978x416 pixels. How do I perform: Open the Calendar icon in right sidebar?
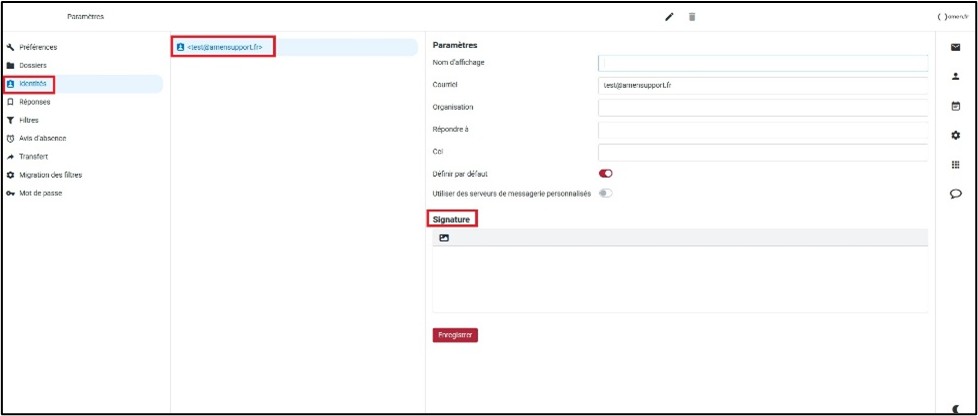click(955, 105)
